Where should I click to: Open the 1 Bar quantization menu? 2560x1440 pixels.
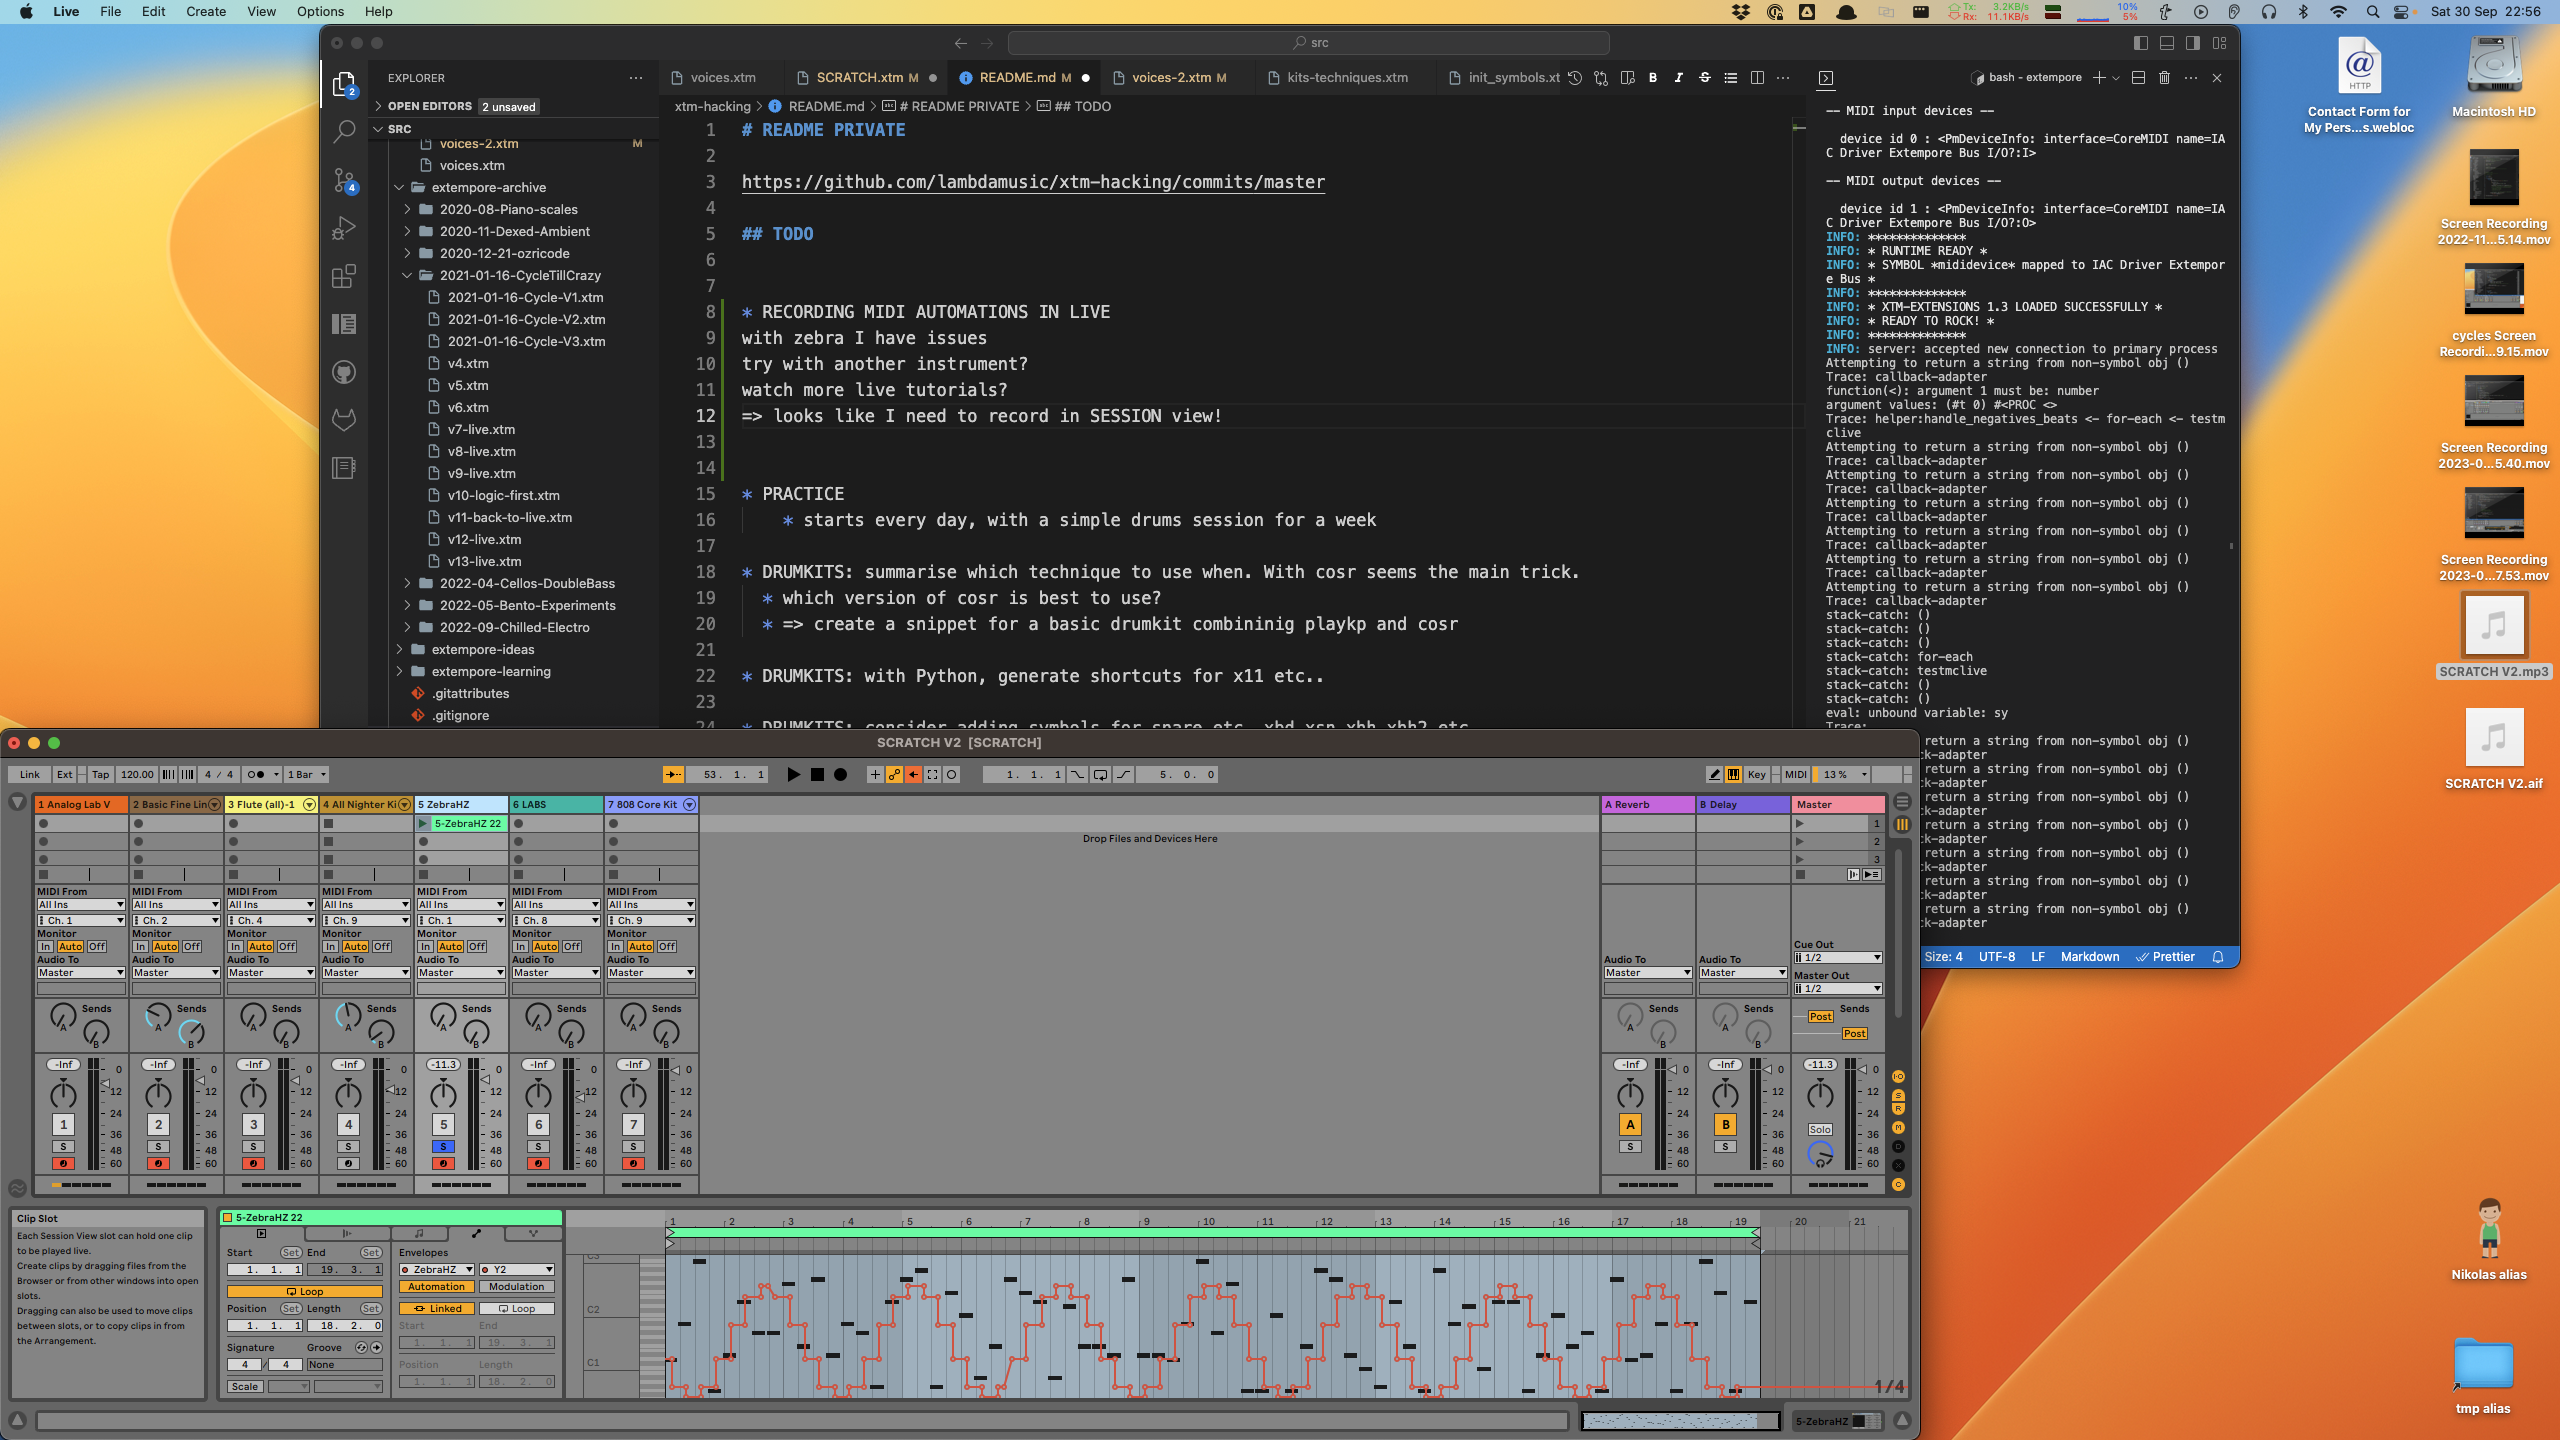(x=306, y=774)
